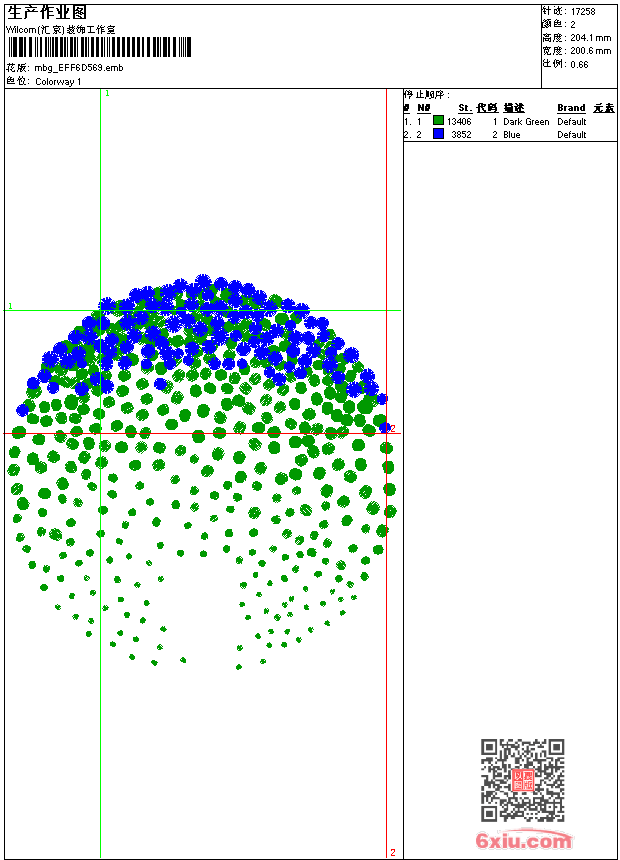
Task: Click the stitch count value 17258
Action: click(583, 12)
